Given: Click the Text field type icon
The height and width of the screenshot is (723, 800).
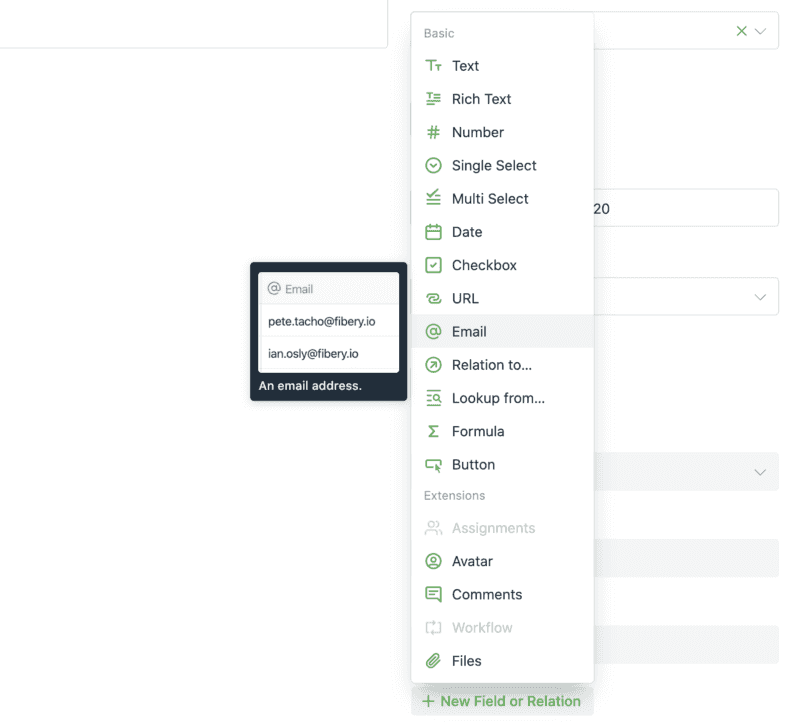Looking at the screenshot, I should click(x=433, y=66).
